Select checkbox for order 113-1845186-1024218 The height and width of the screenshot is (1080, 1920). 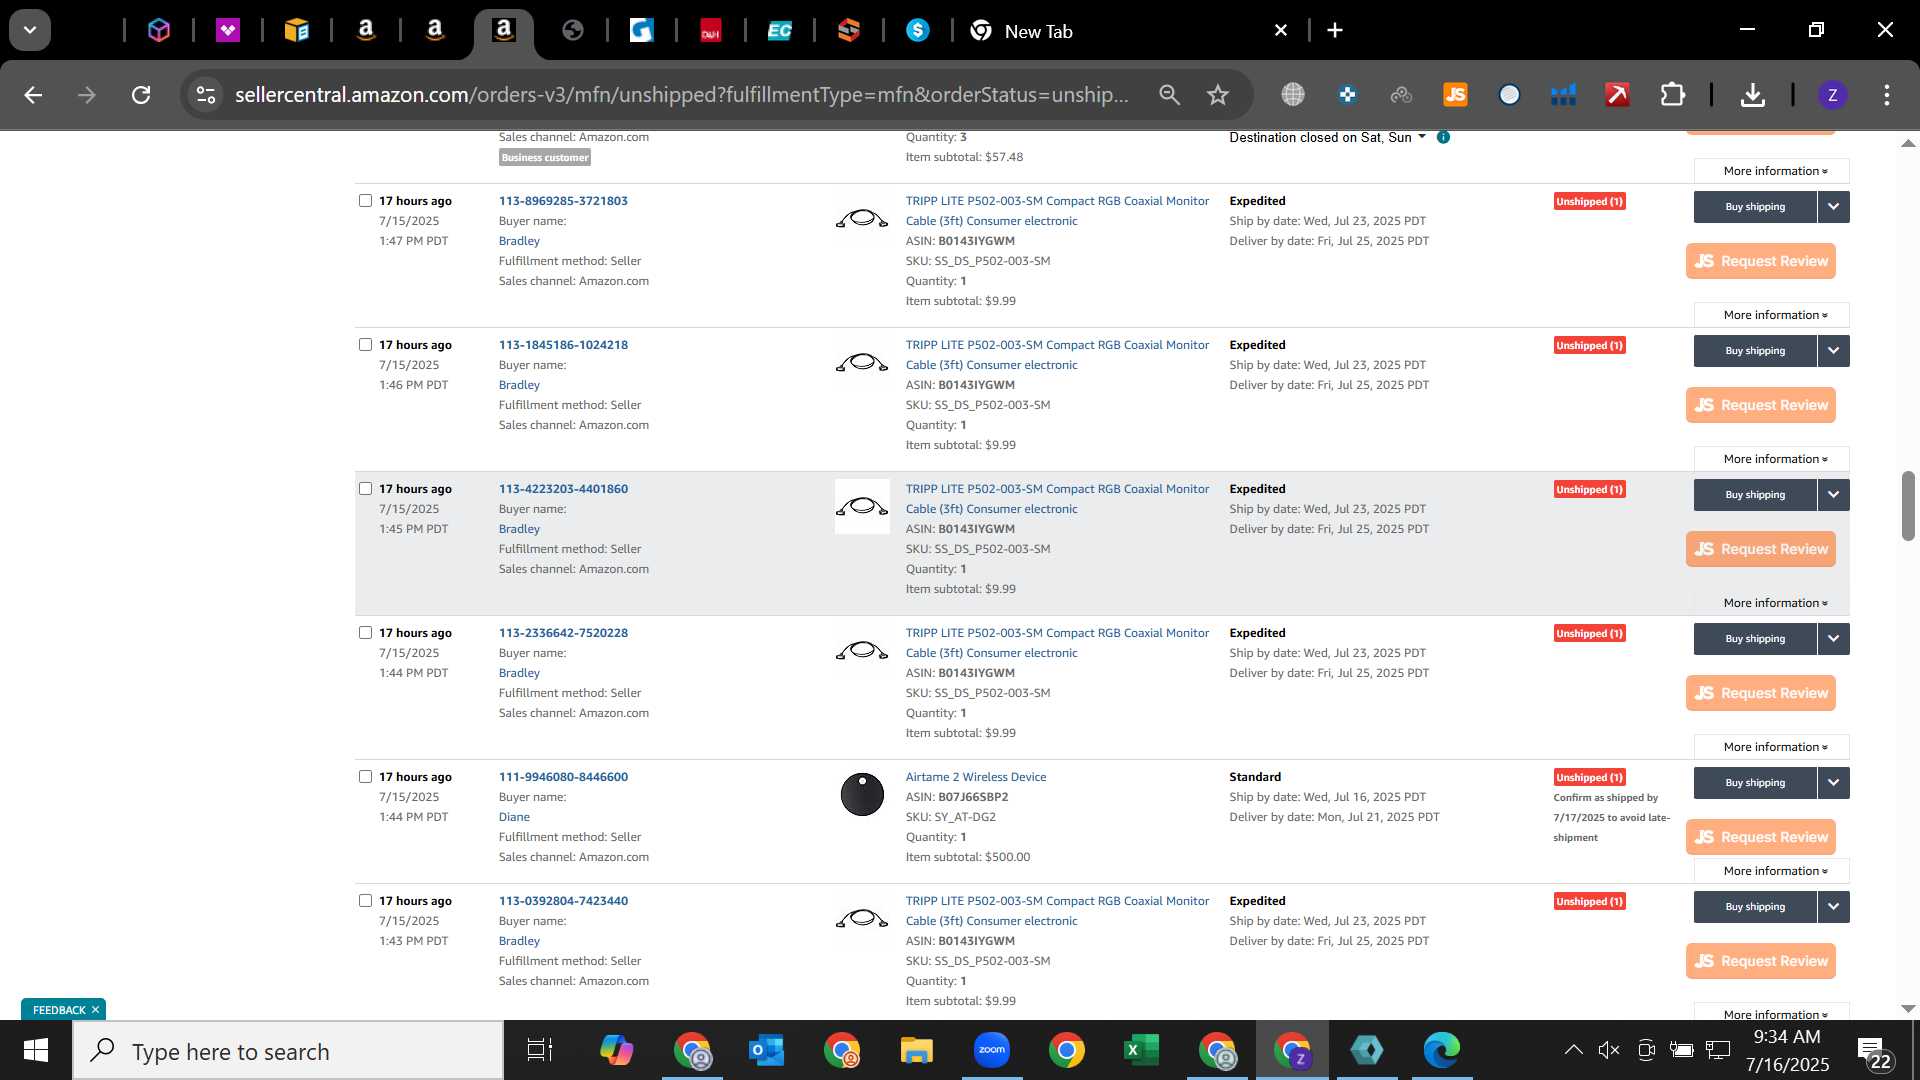point(365,345)
